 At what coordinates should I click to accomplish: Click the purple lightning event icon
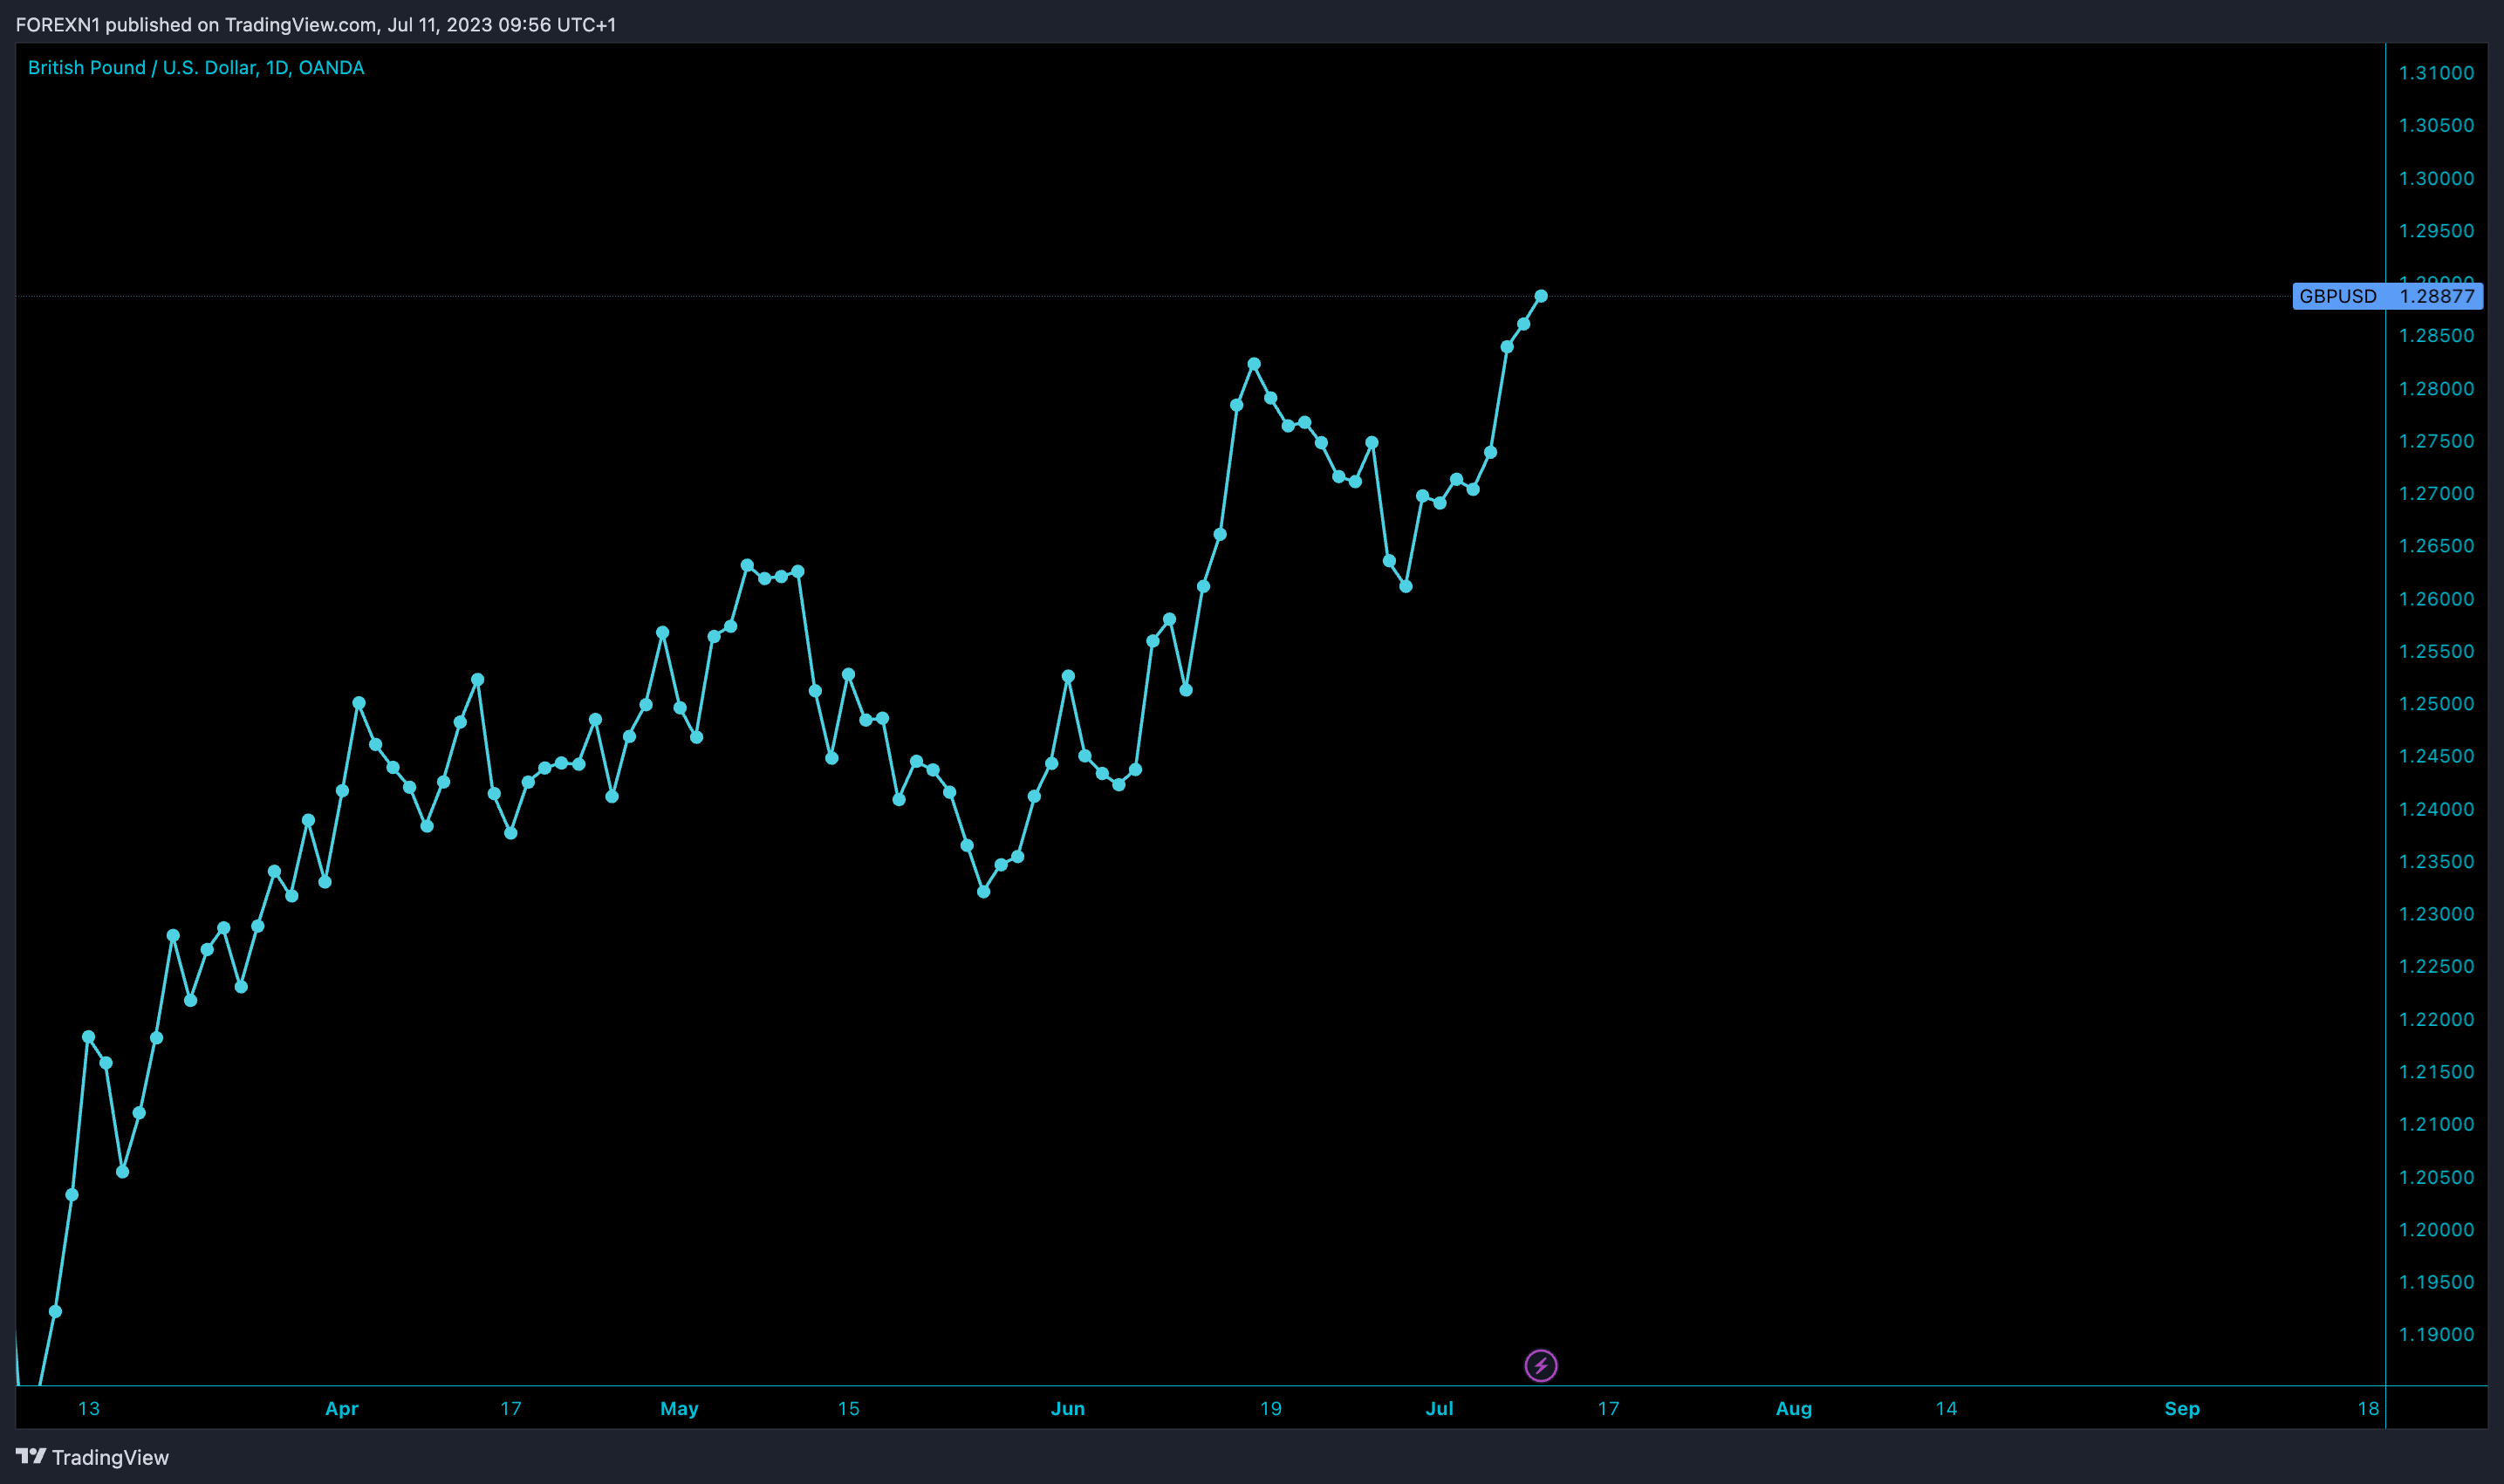point(1540,1365)
